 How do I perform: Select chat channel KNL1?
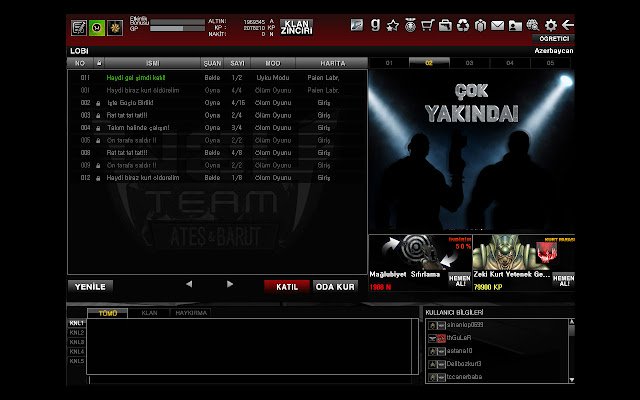(x=77, y=323)
